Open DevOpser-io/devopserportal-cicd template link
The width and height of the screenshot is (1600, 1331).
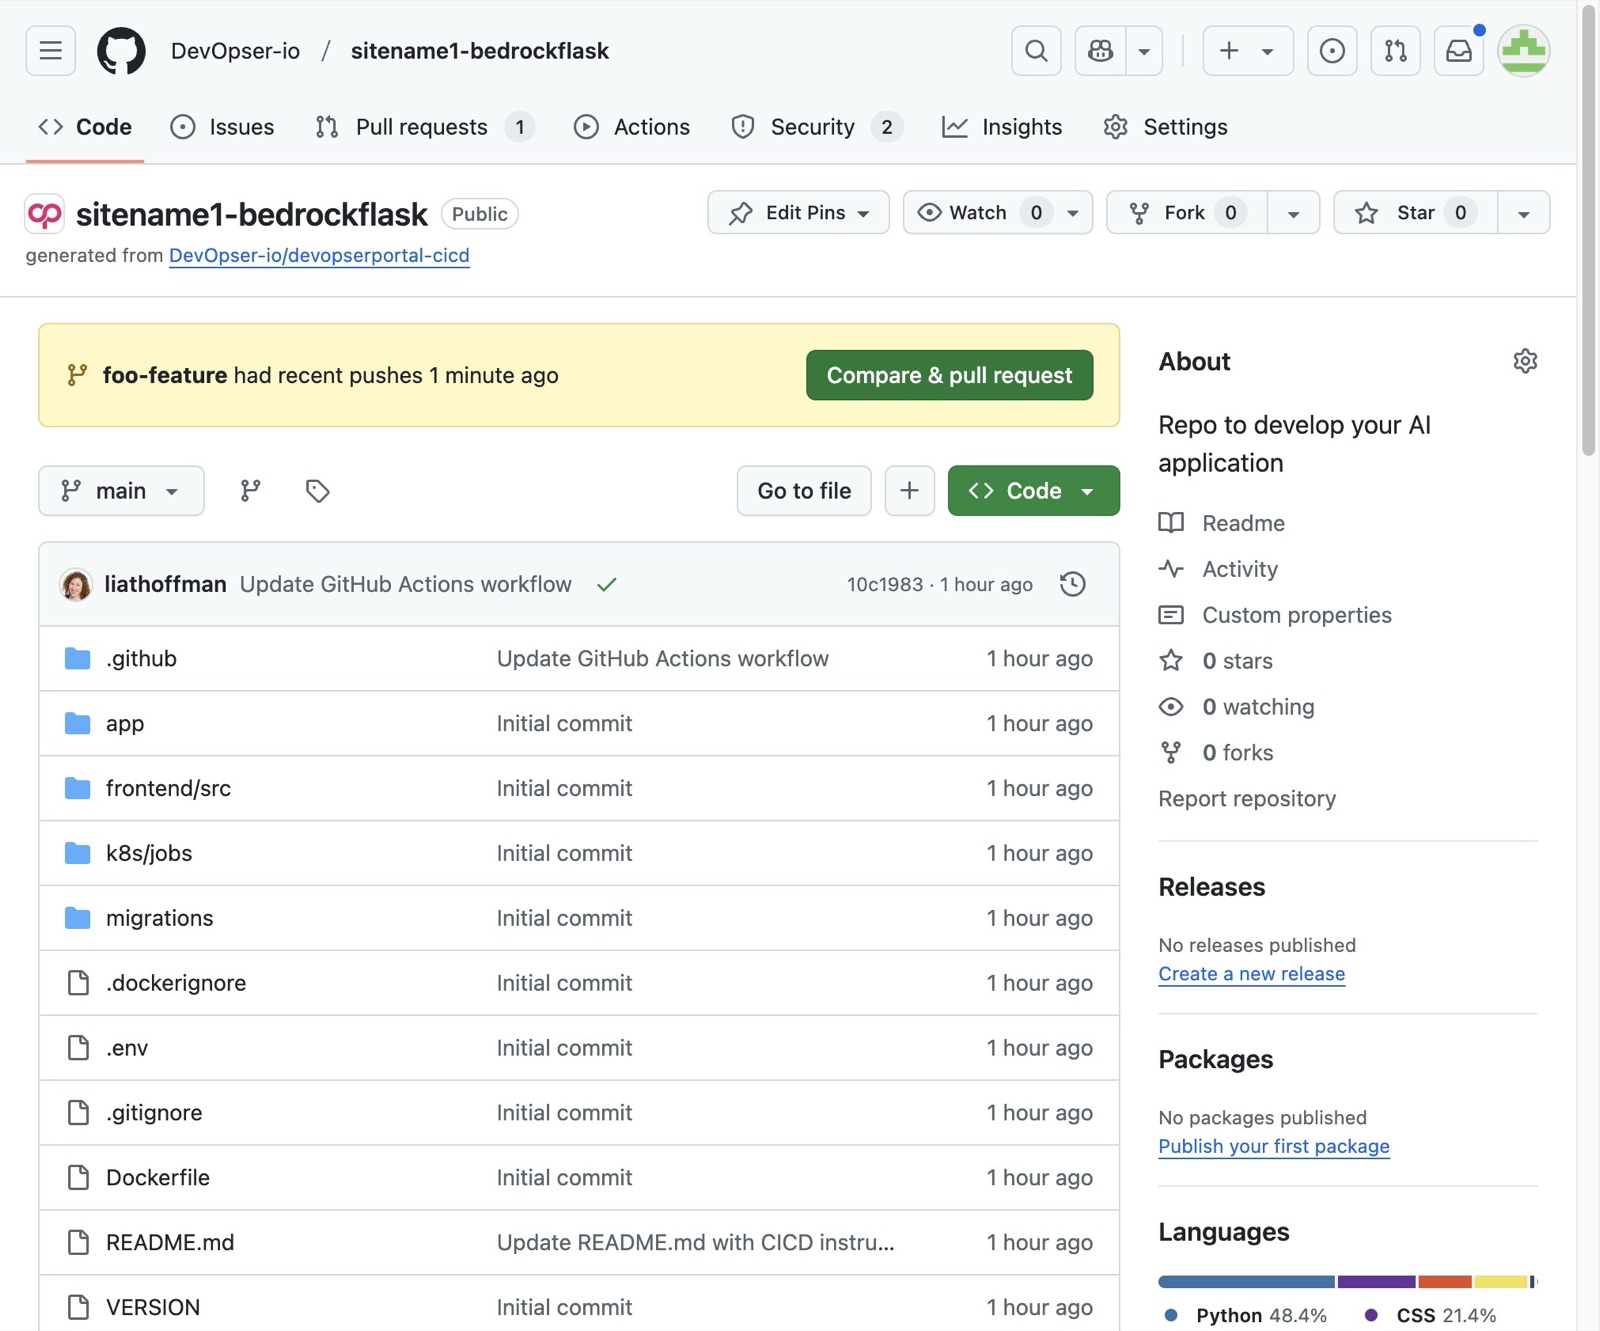[x=319, y=255]
